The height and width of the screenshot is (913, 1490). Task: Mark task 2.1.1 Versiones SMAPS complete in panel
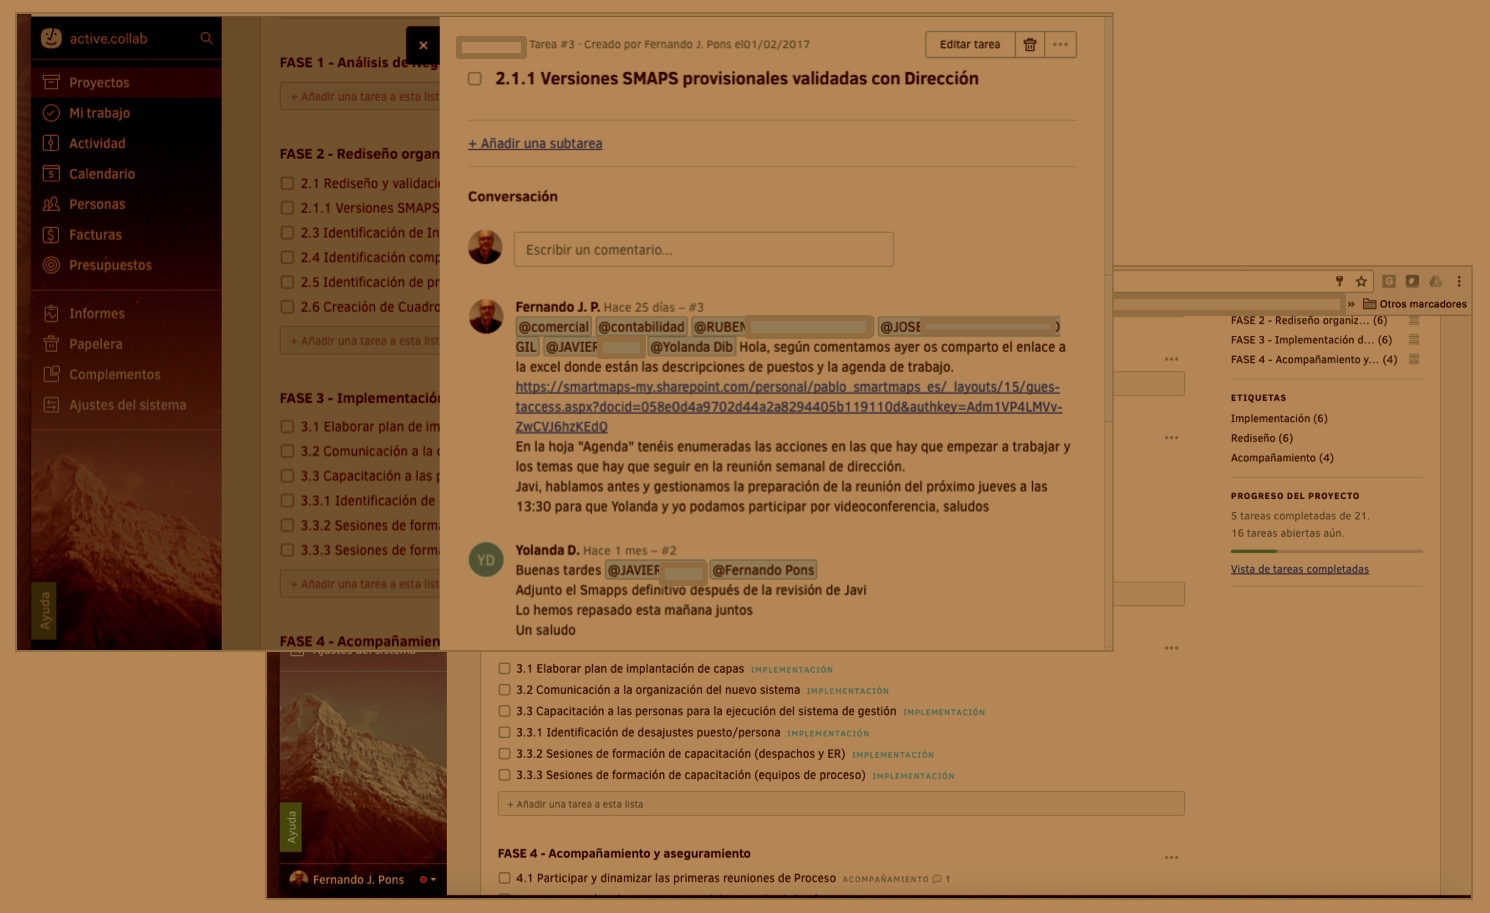coord(475,78)
